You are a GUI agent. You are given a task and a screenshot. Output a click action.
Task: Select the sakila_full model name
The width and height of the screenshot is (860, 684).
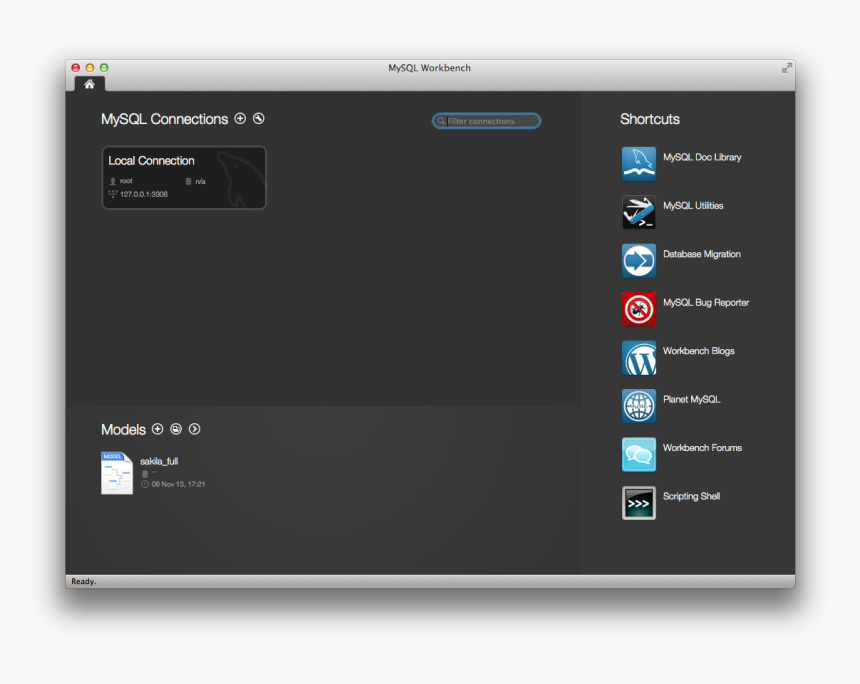point(159,461)
